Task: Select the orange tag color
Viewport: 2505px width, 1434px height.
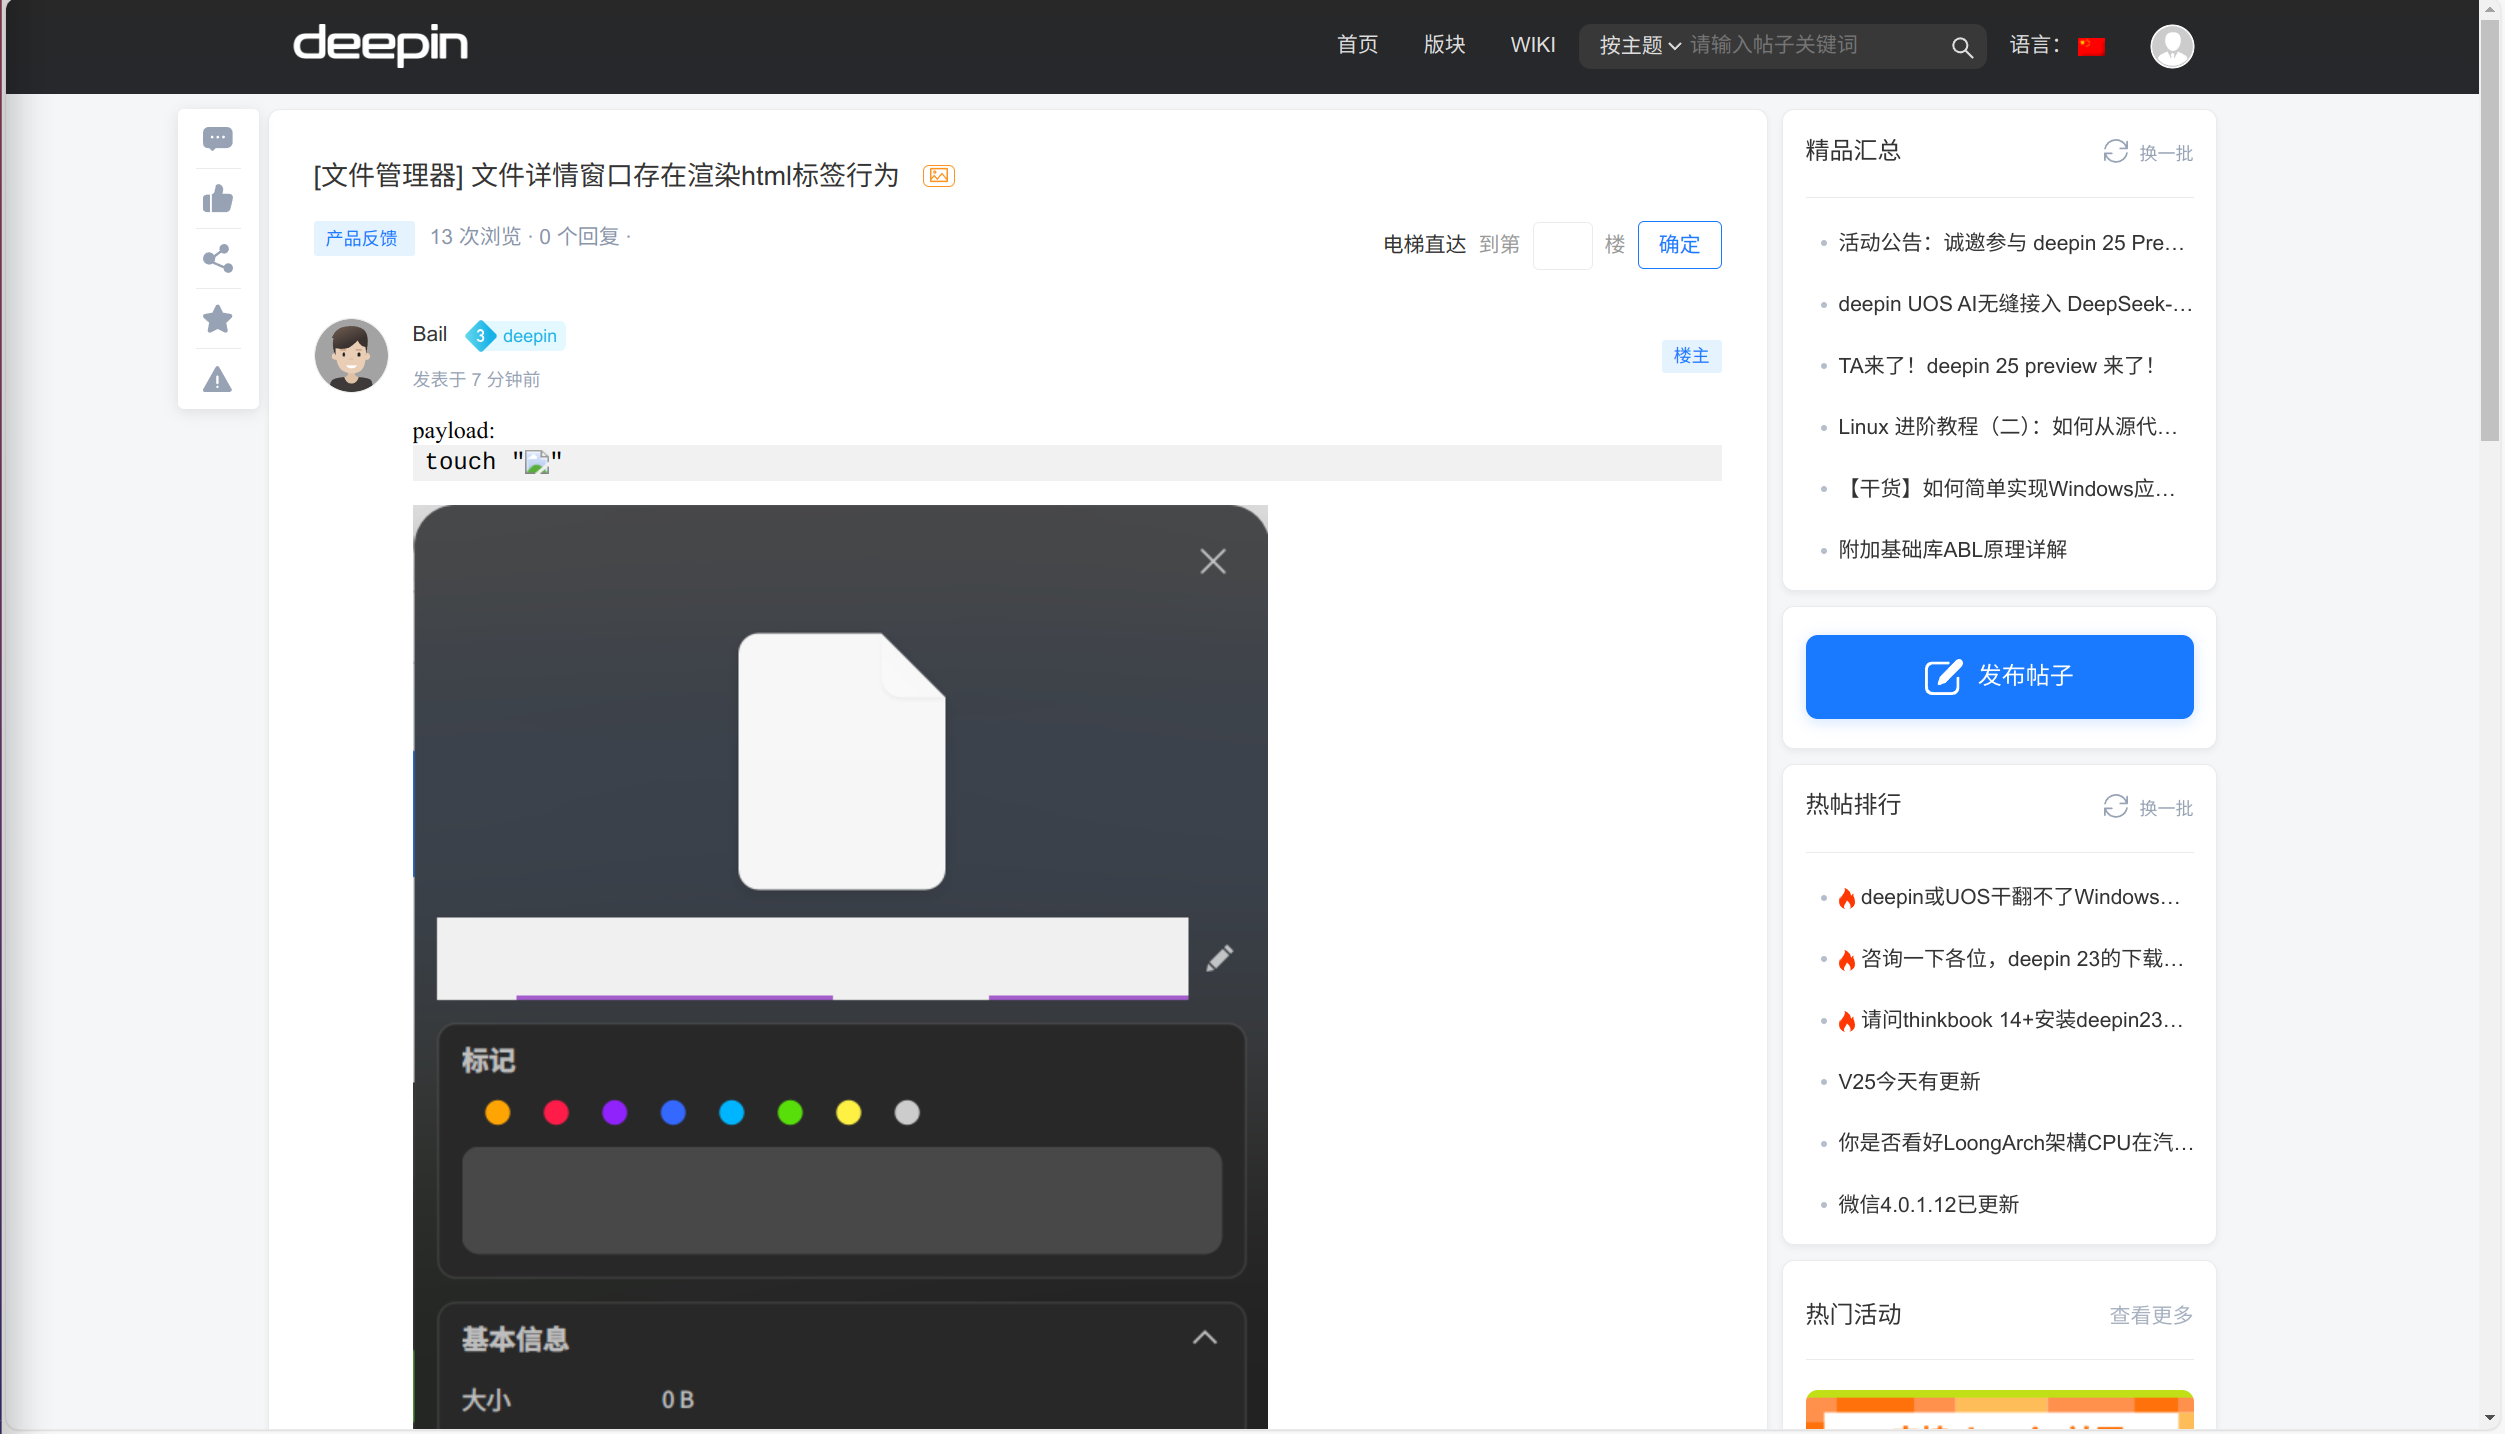Action: pos(497,1113)
